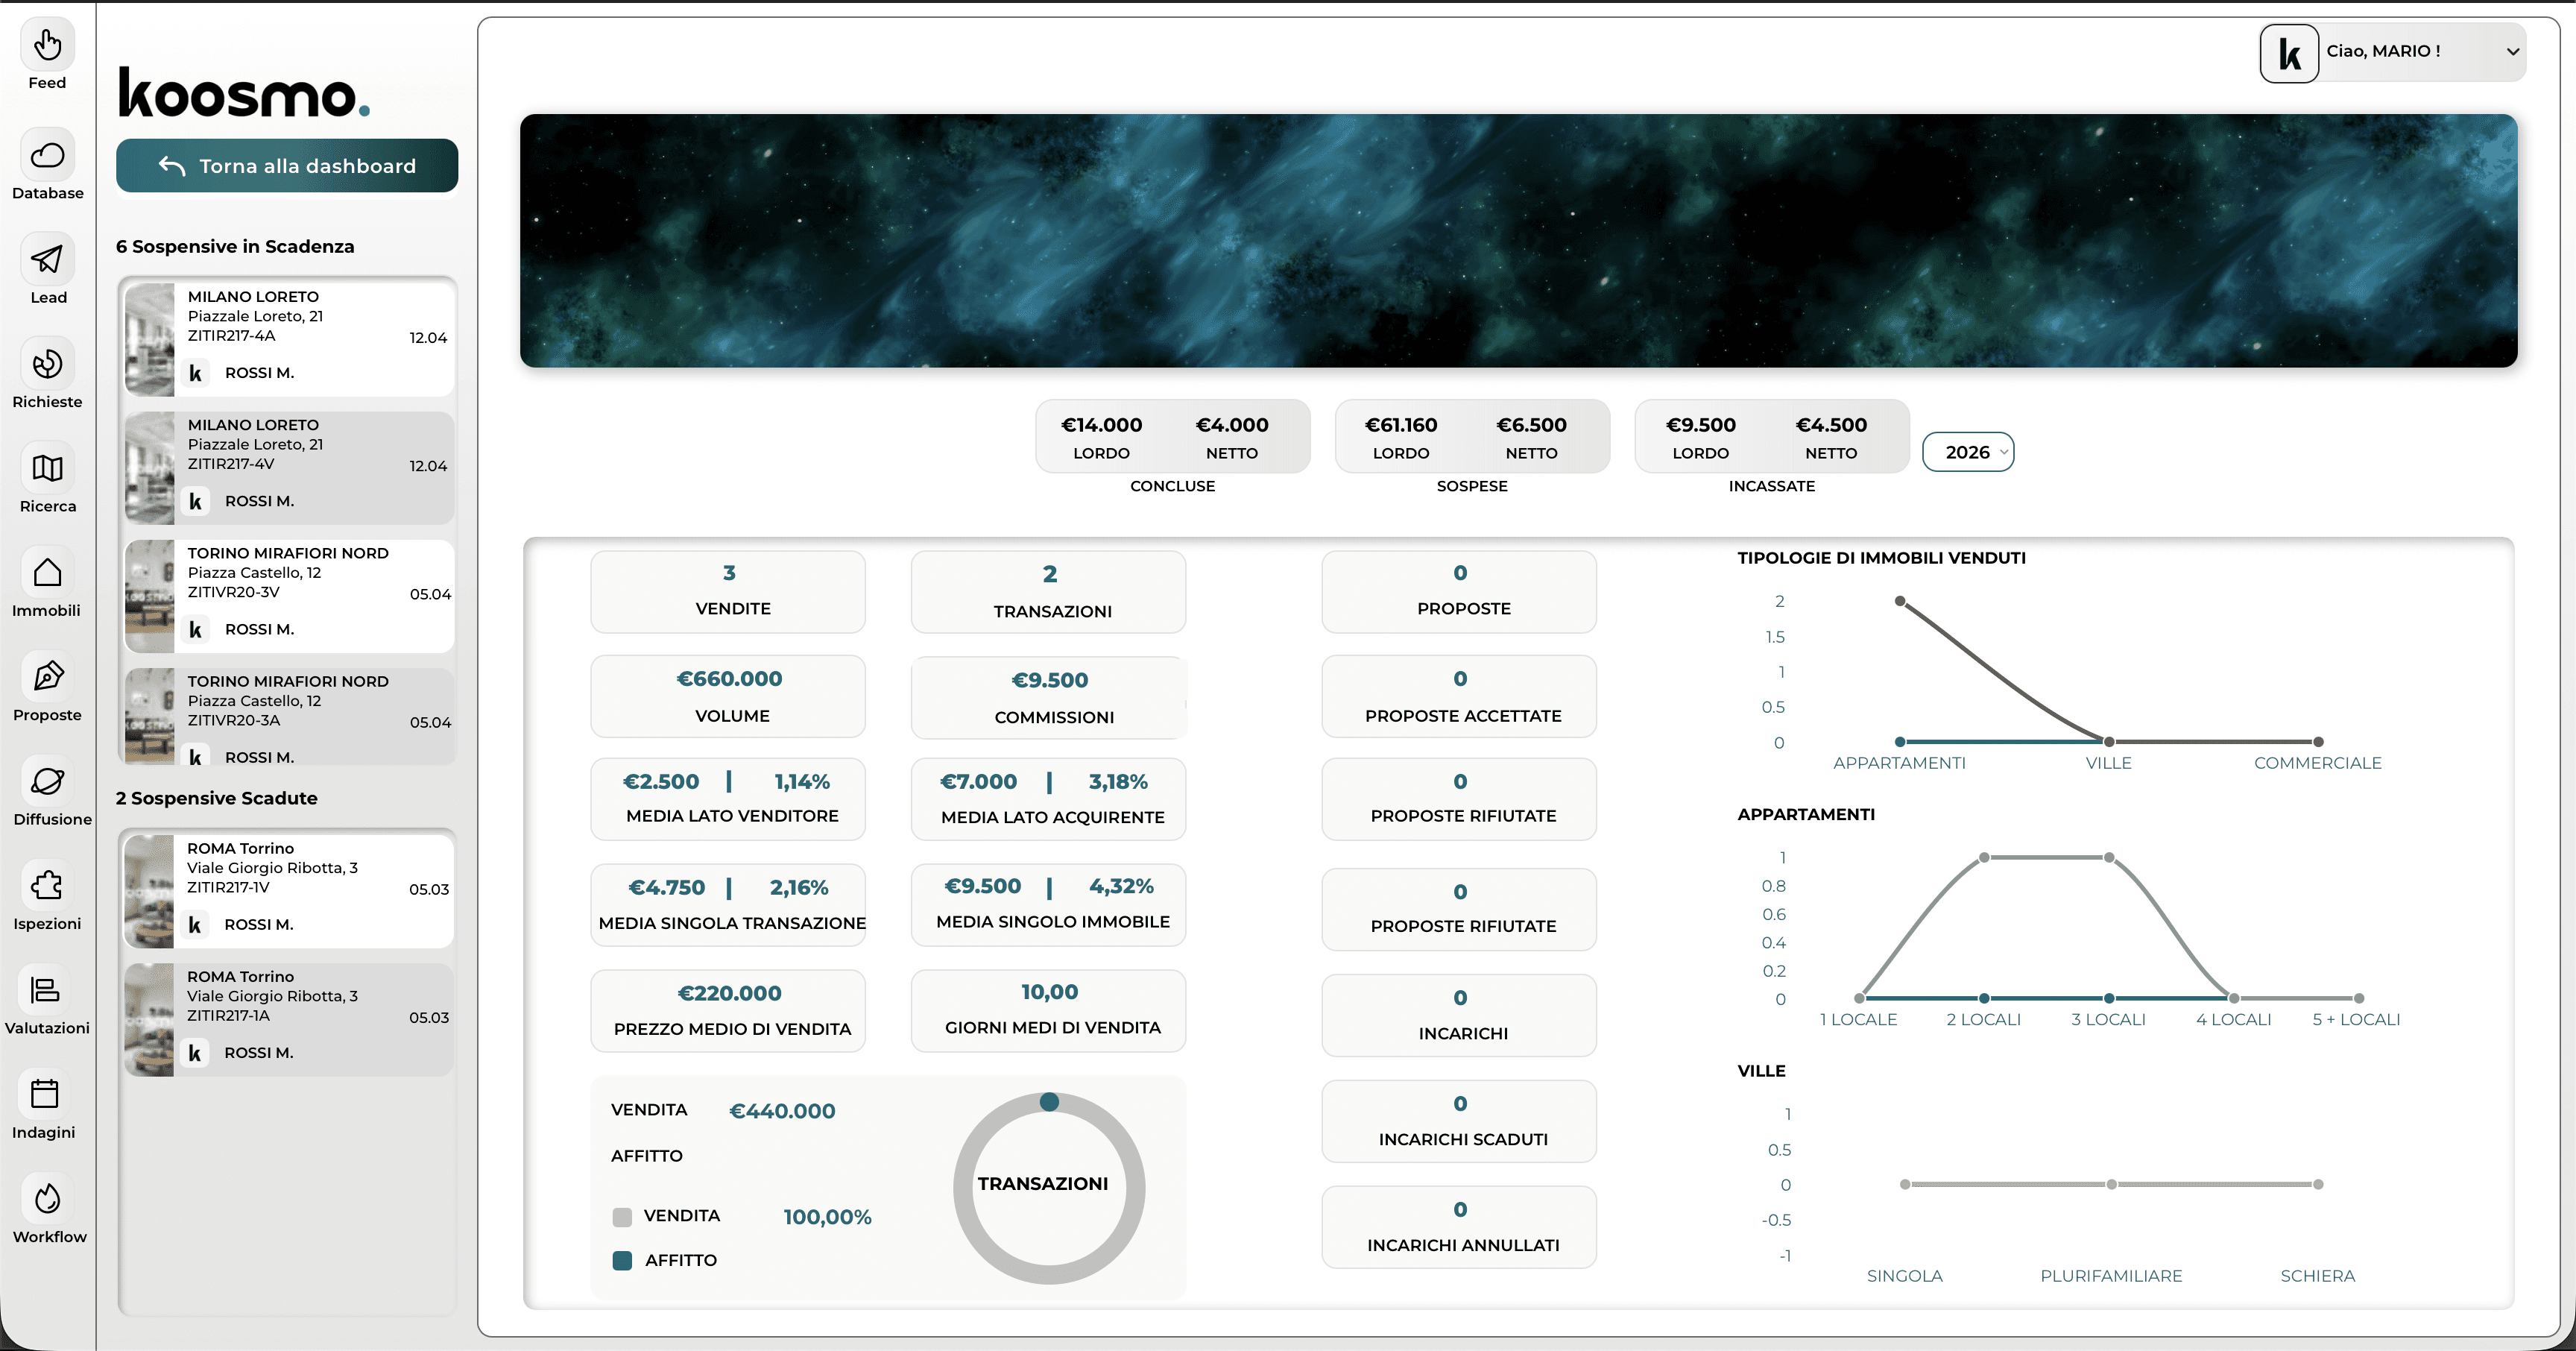2576x1351 pixels.
Task: Click the COMMERCIALE chart data point
Action: 2318,742
